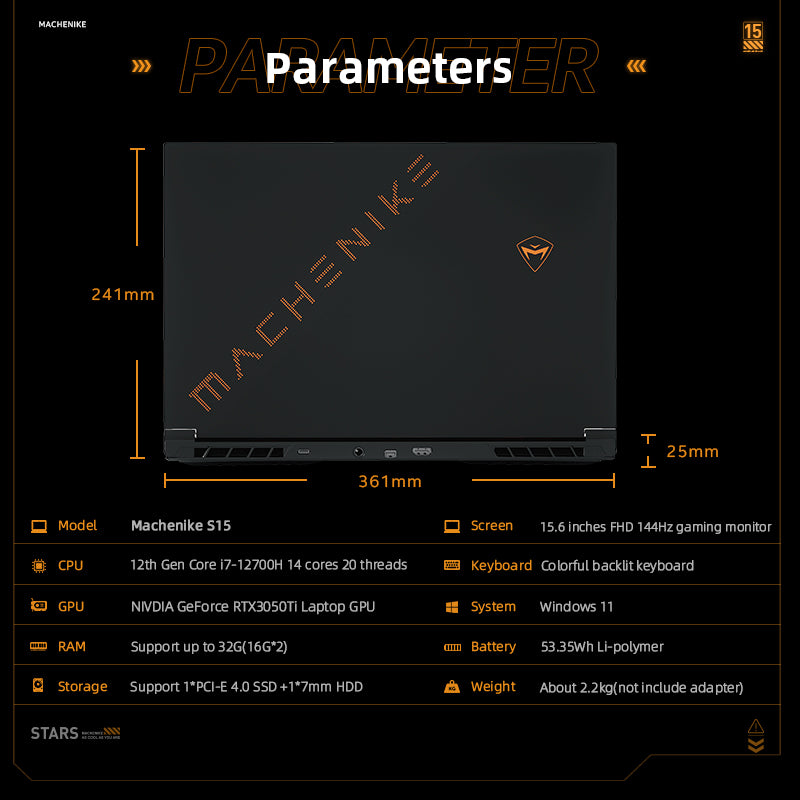Click the Parameters heading
800x800 pixels.
388,68
